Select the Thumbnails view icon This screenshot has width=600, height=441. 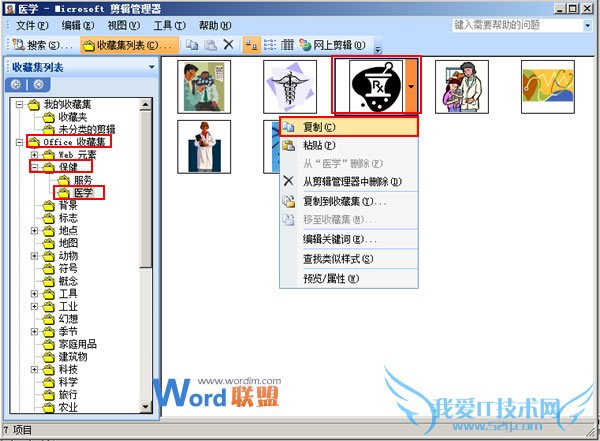coord(251,45)
